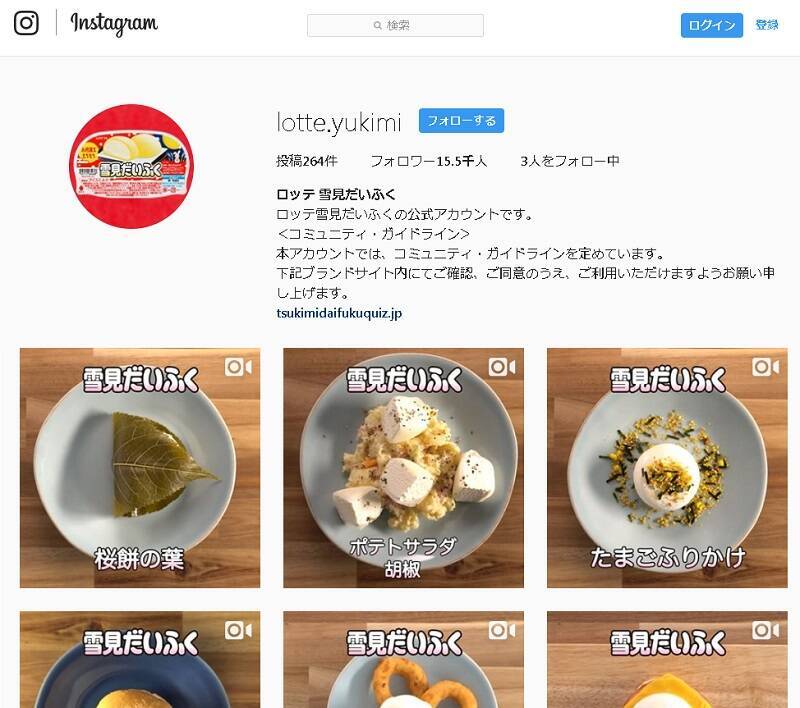800x708 pixels.
Task: Open the たまごふりかけ post thumbnail
Action: click(x=667, y=468)
